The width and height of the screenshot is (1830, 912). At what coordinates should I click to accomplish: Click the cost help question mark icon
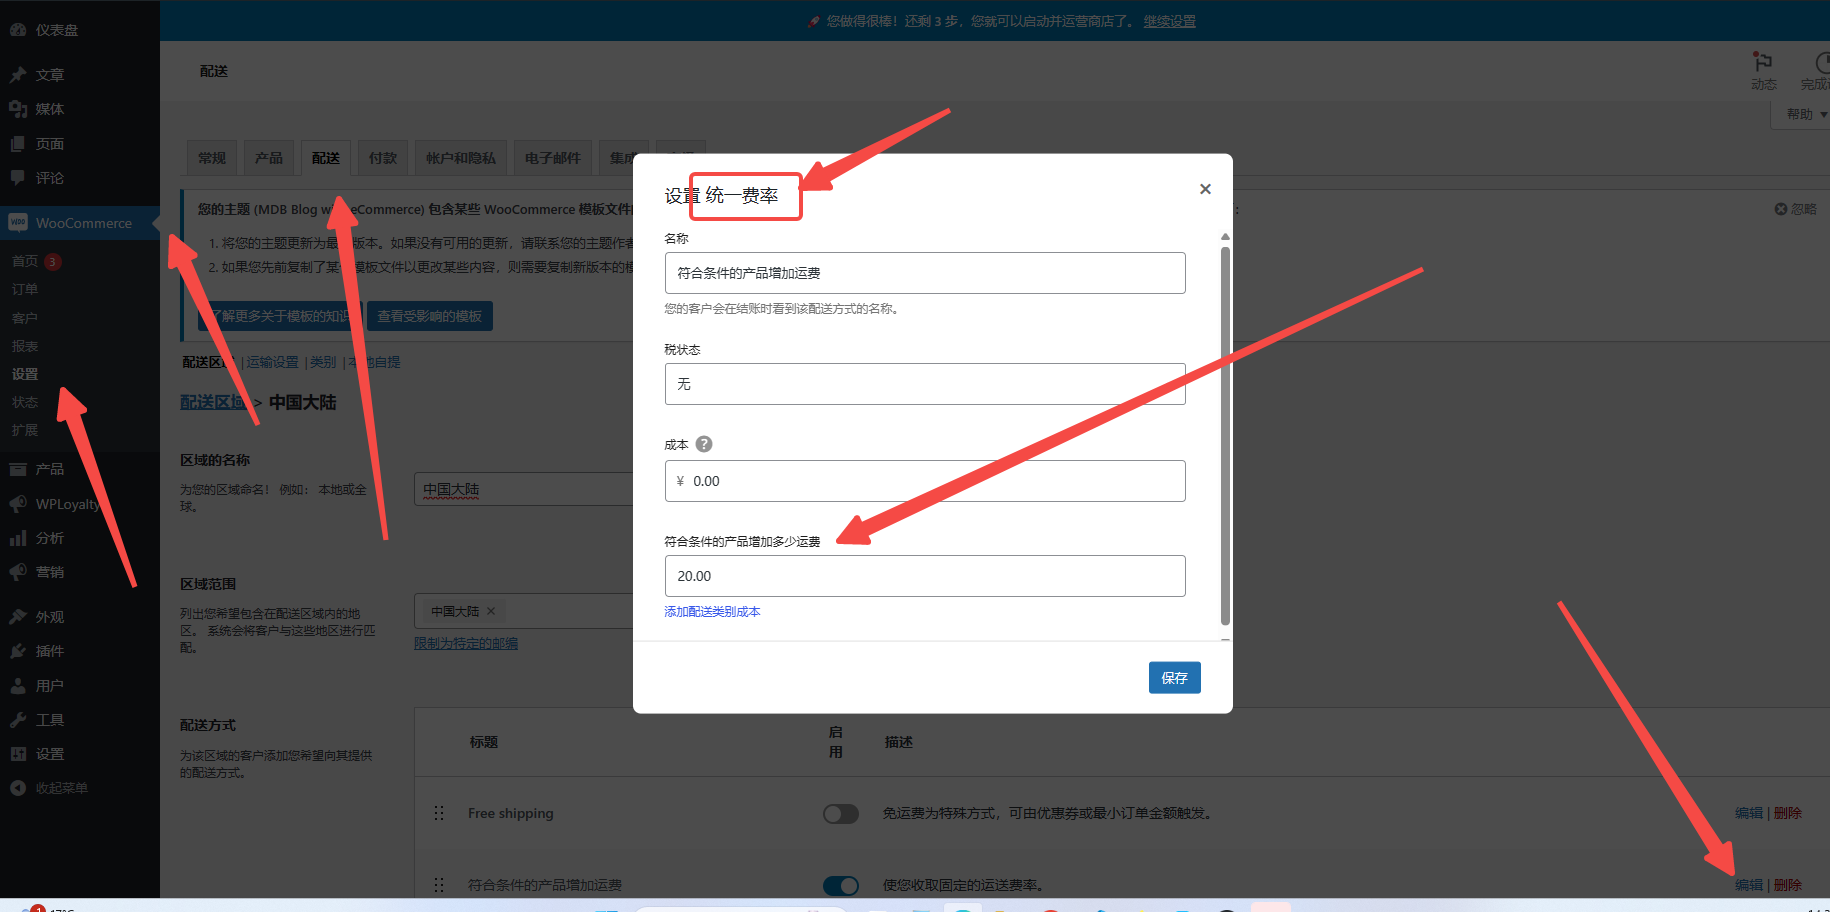tap(704, 444)
